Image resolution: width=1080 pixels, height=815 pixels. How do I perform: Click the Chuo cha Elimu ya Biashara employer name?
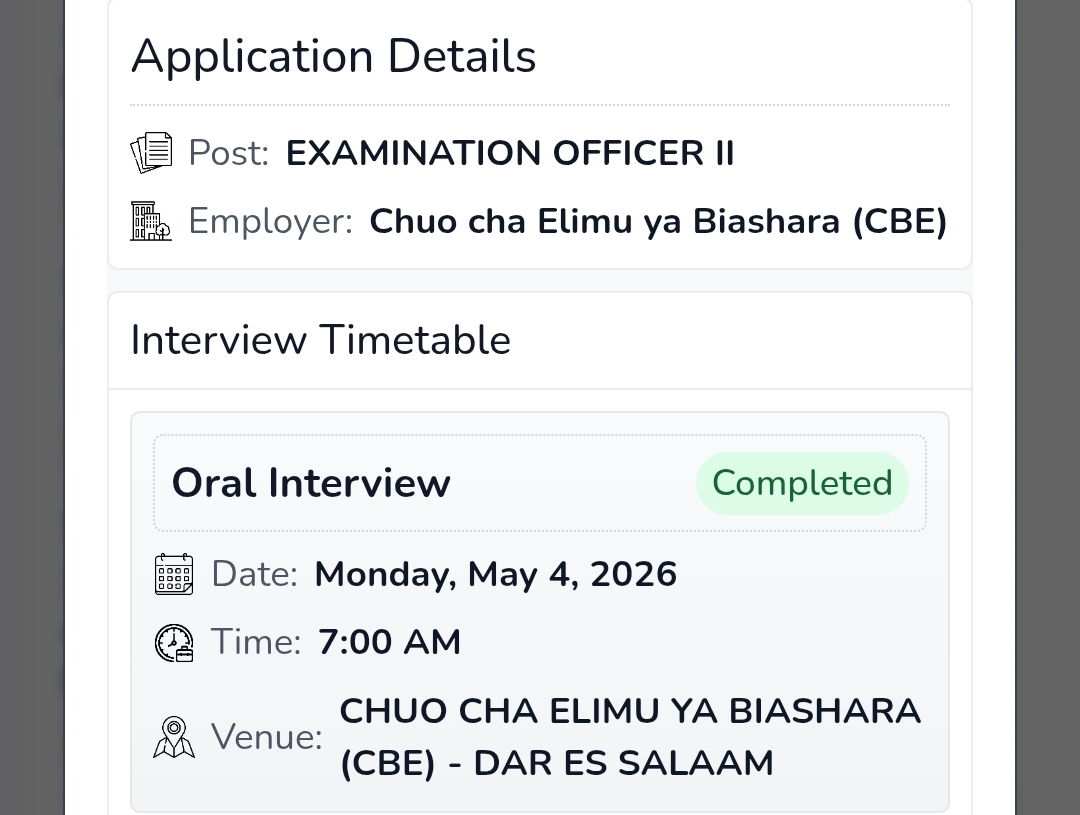coord(658,222)
